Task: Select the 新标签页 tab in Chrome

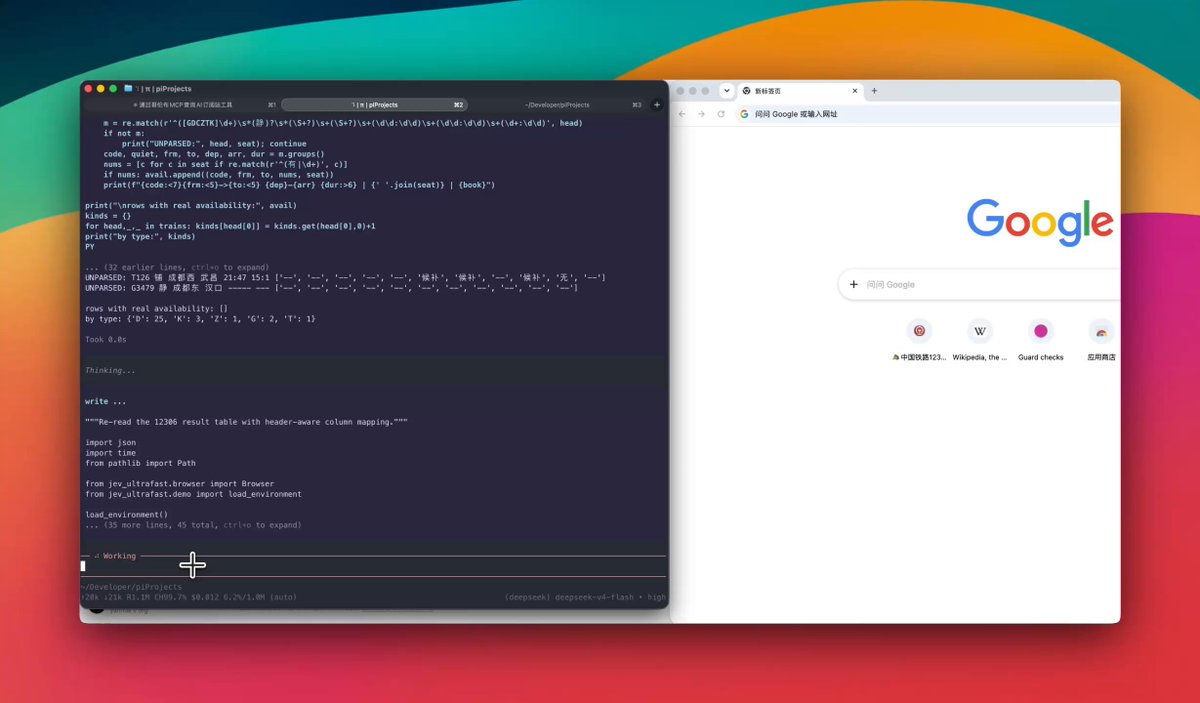Action: coord(800,91)
